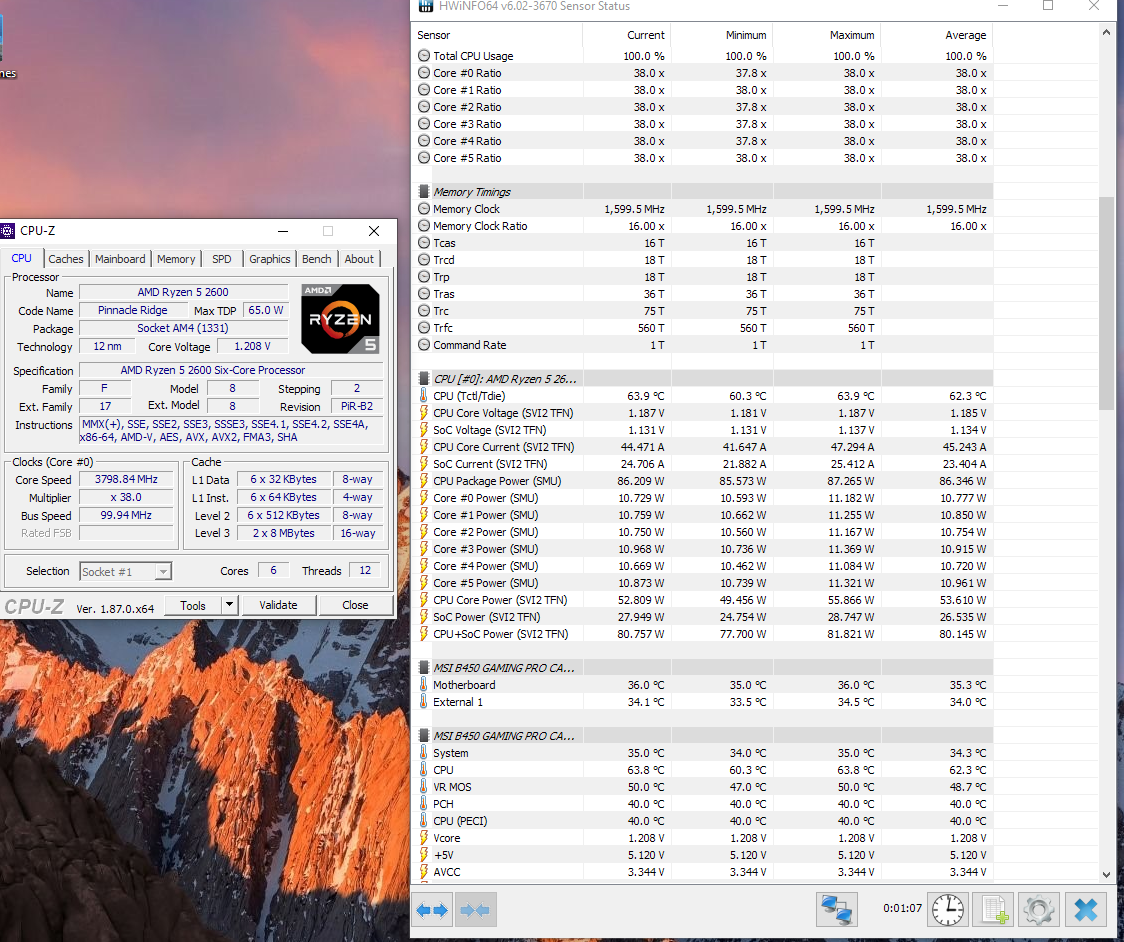1124x942 pixels.
Task: Open the About tab in CPU-Z
Action: pyautogui.click(x=358, y=259)
